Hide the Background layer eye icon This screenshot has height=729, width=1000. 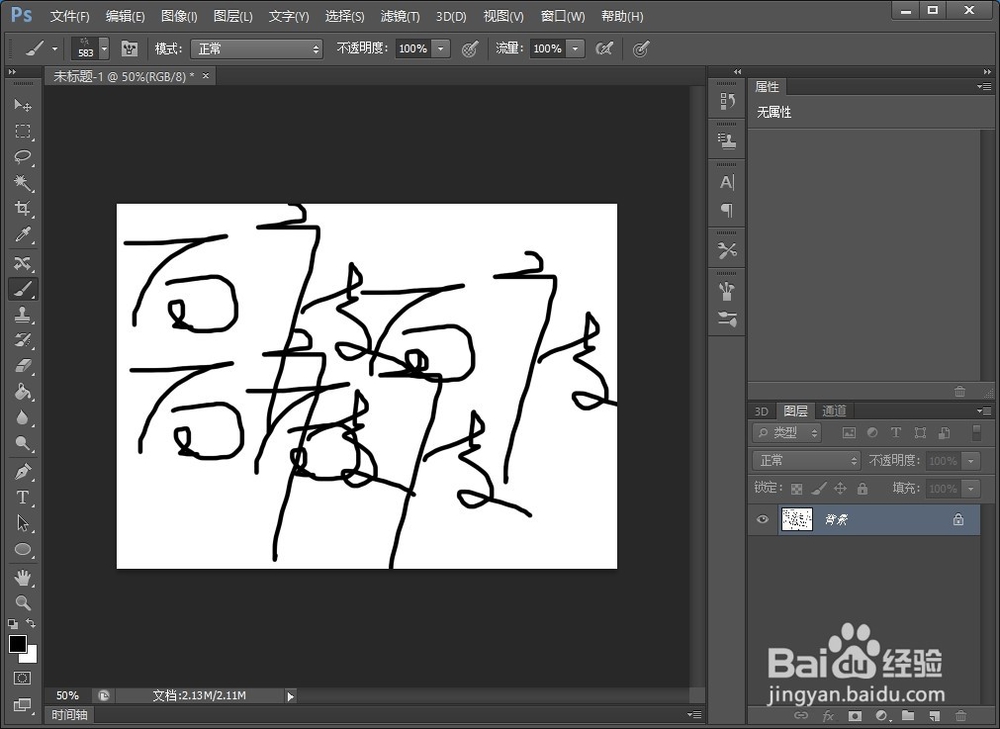click(x=762, y=519)
